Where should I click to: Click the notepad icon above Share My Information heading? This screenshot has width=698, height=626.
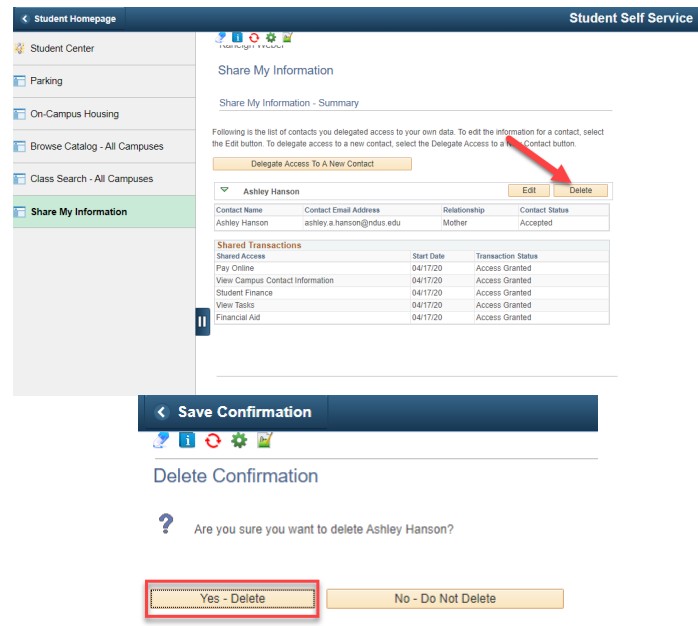288,37
